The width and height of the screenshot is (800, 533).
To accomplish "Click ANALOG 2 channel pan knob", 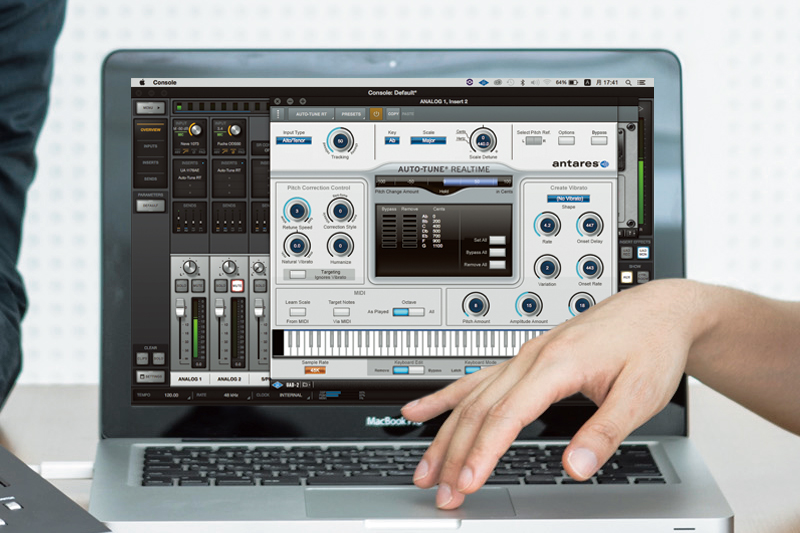I will (x=229, y=267).
